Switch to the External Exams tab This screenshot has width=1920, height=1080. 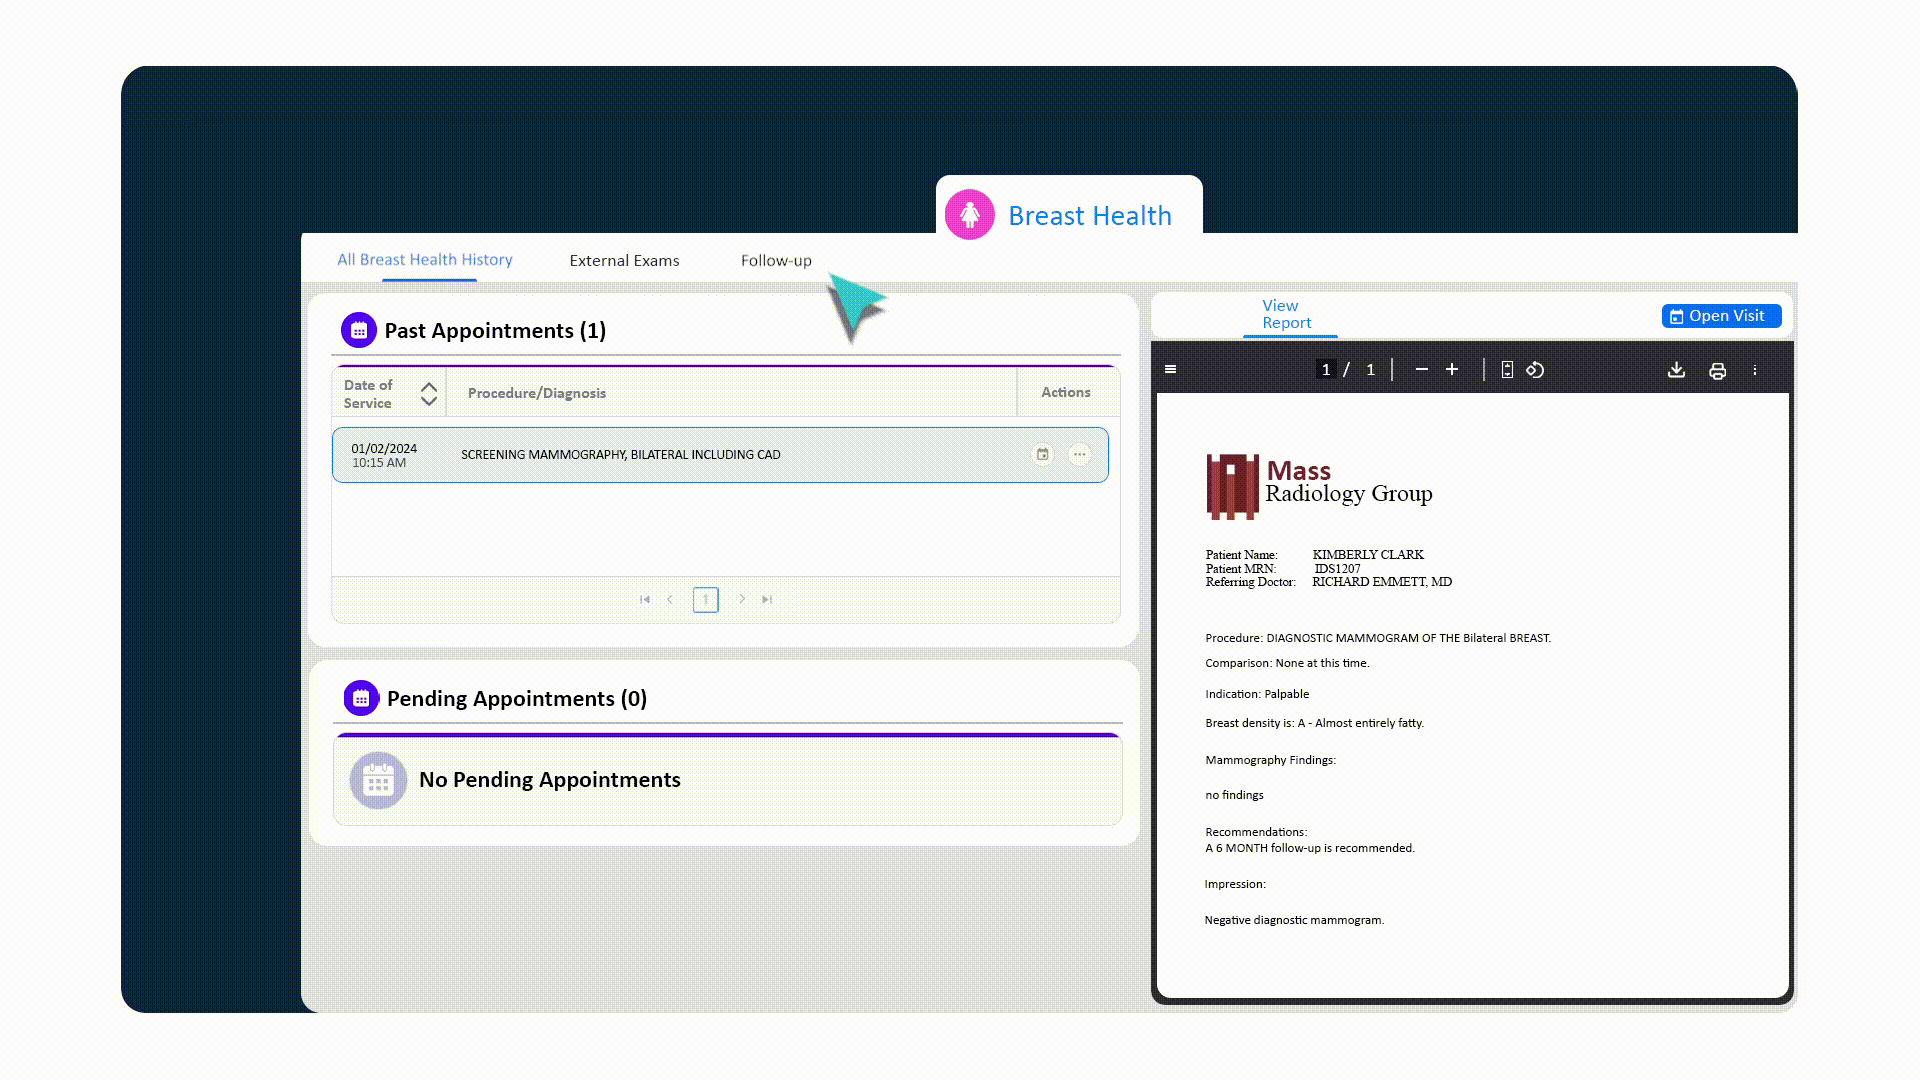point(624,260)
